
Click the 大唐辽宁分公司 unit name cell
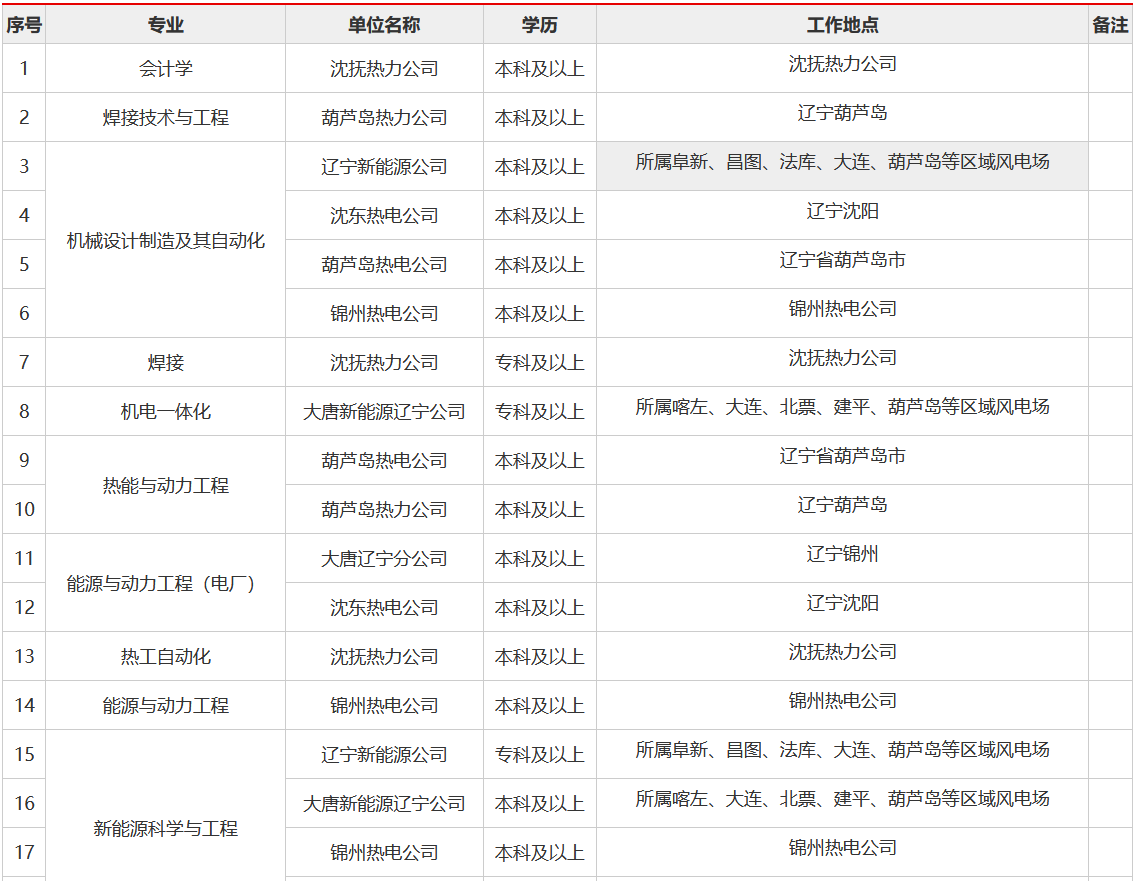(x=384, y=559)
